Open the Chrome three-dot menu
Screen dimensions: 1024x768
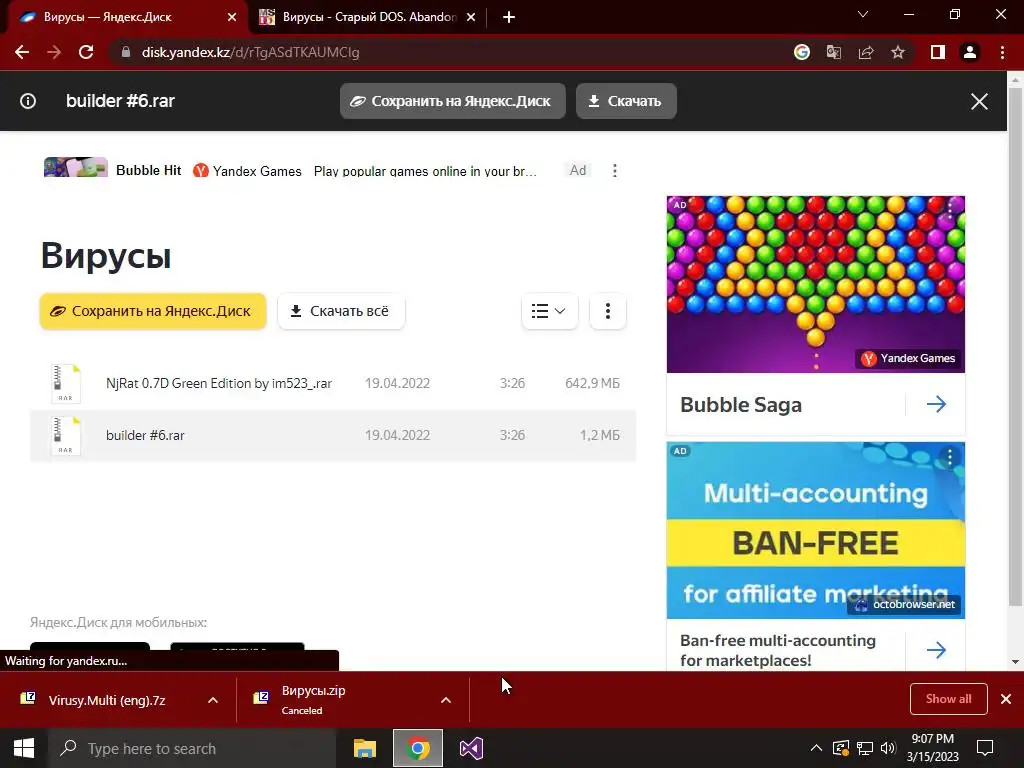click(1002, 52)
